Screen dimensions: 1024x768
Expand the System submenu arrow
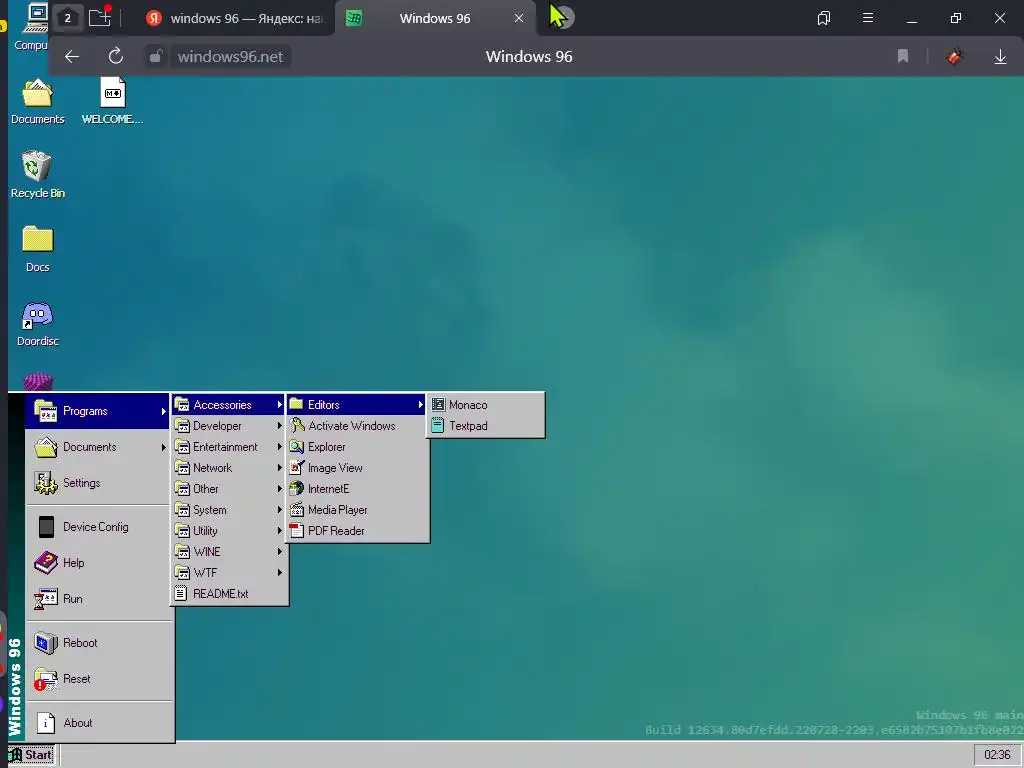[x=280, y=509]
